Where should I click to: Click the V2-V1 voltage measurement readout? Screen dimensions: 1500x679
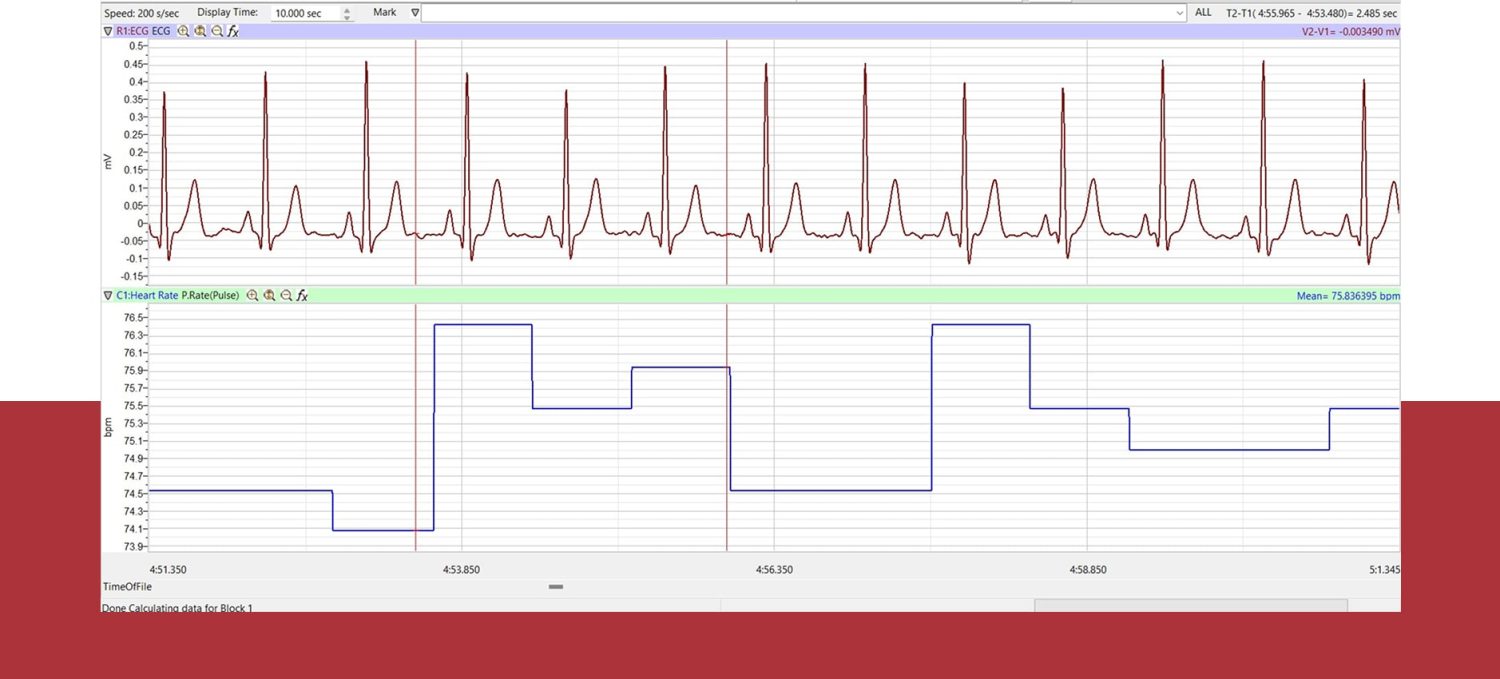[x=1349, y=31]
